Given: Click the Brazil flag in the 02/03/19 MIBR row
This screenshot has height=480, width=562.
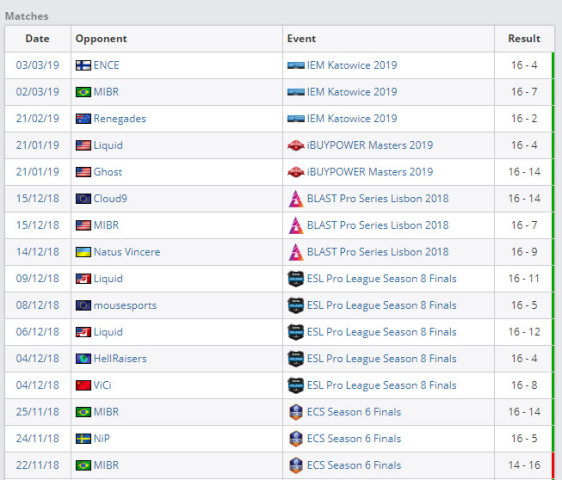Looking at the screenshot, I should point(83,92).
